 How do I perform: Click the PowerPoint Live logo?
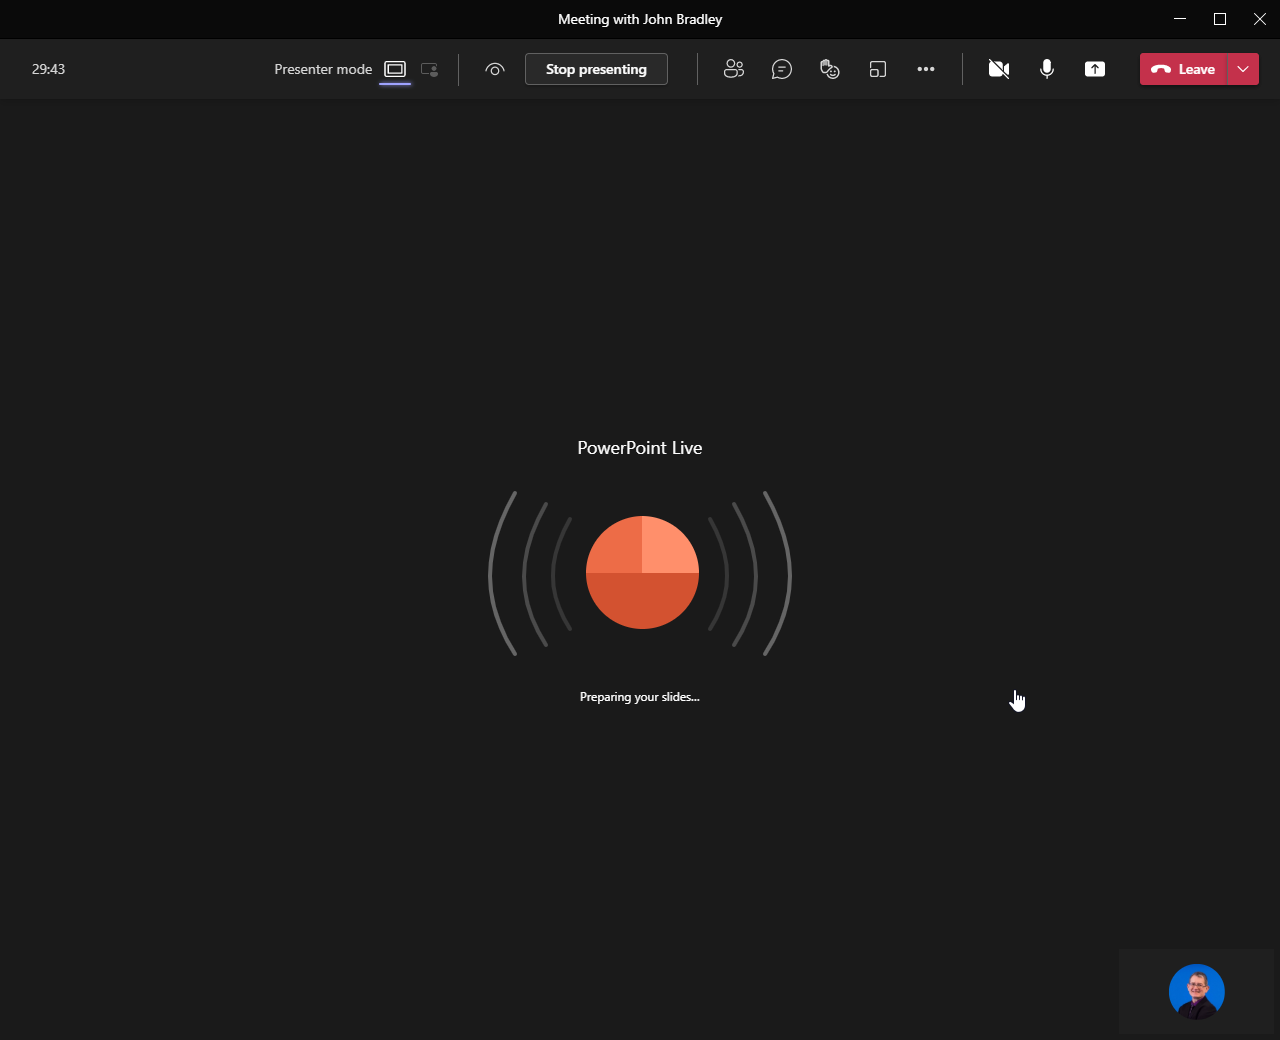(642, 573)
